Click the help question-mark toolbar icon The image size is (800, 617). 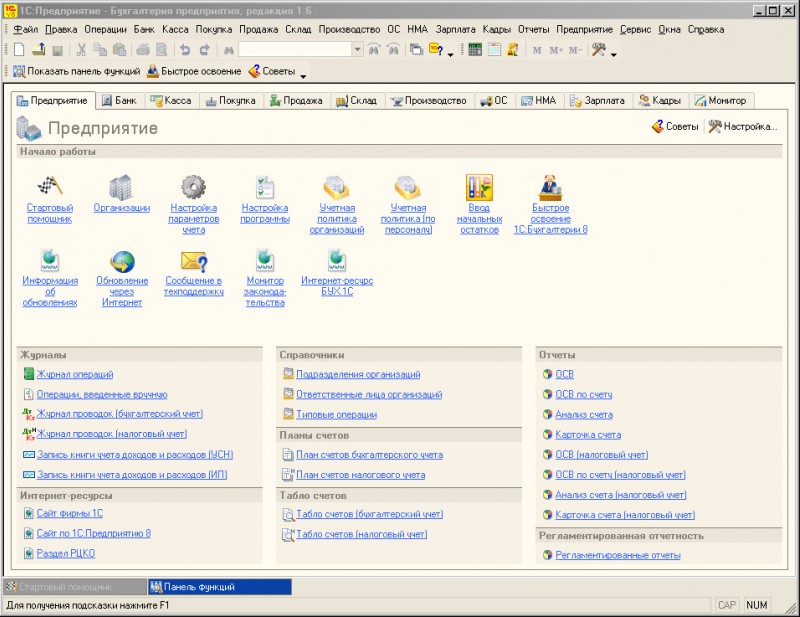point(436,50)
